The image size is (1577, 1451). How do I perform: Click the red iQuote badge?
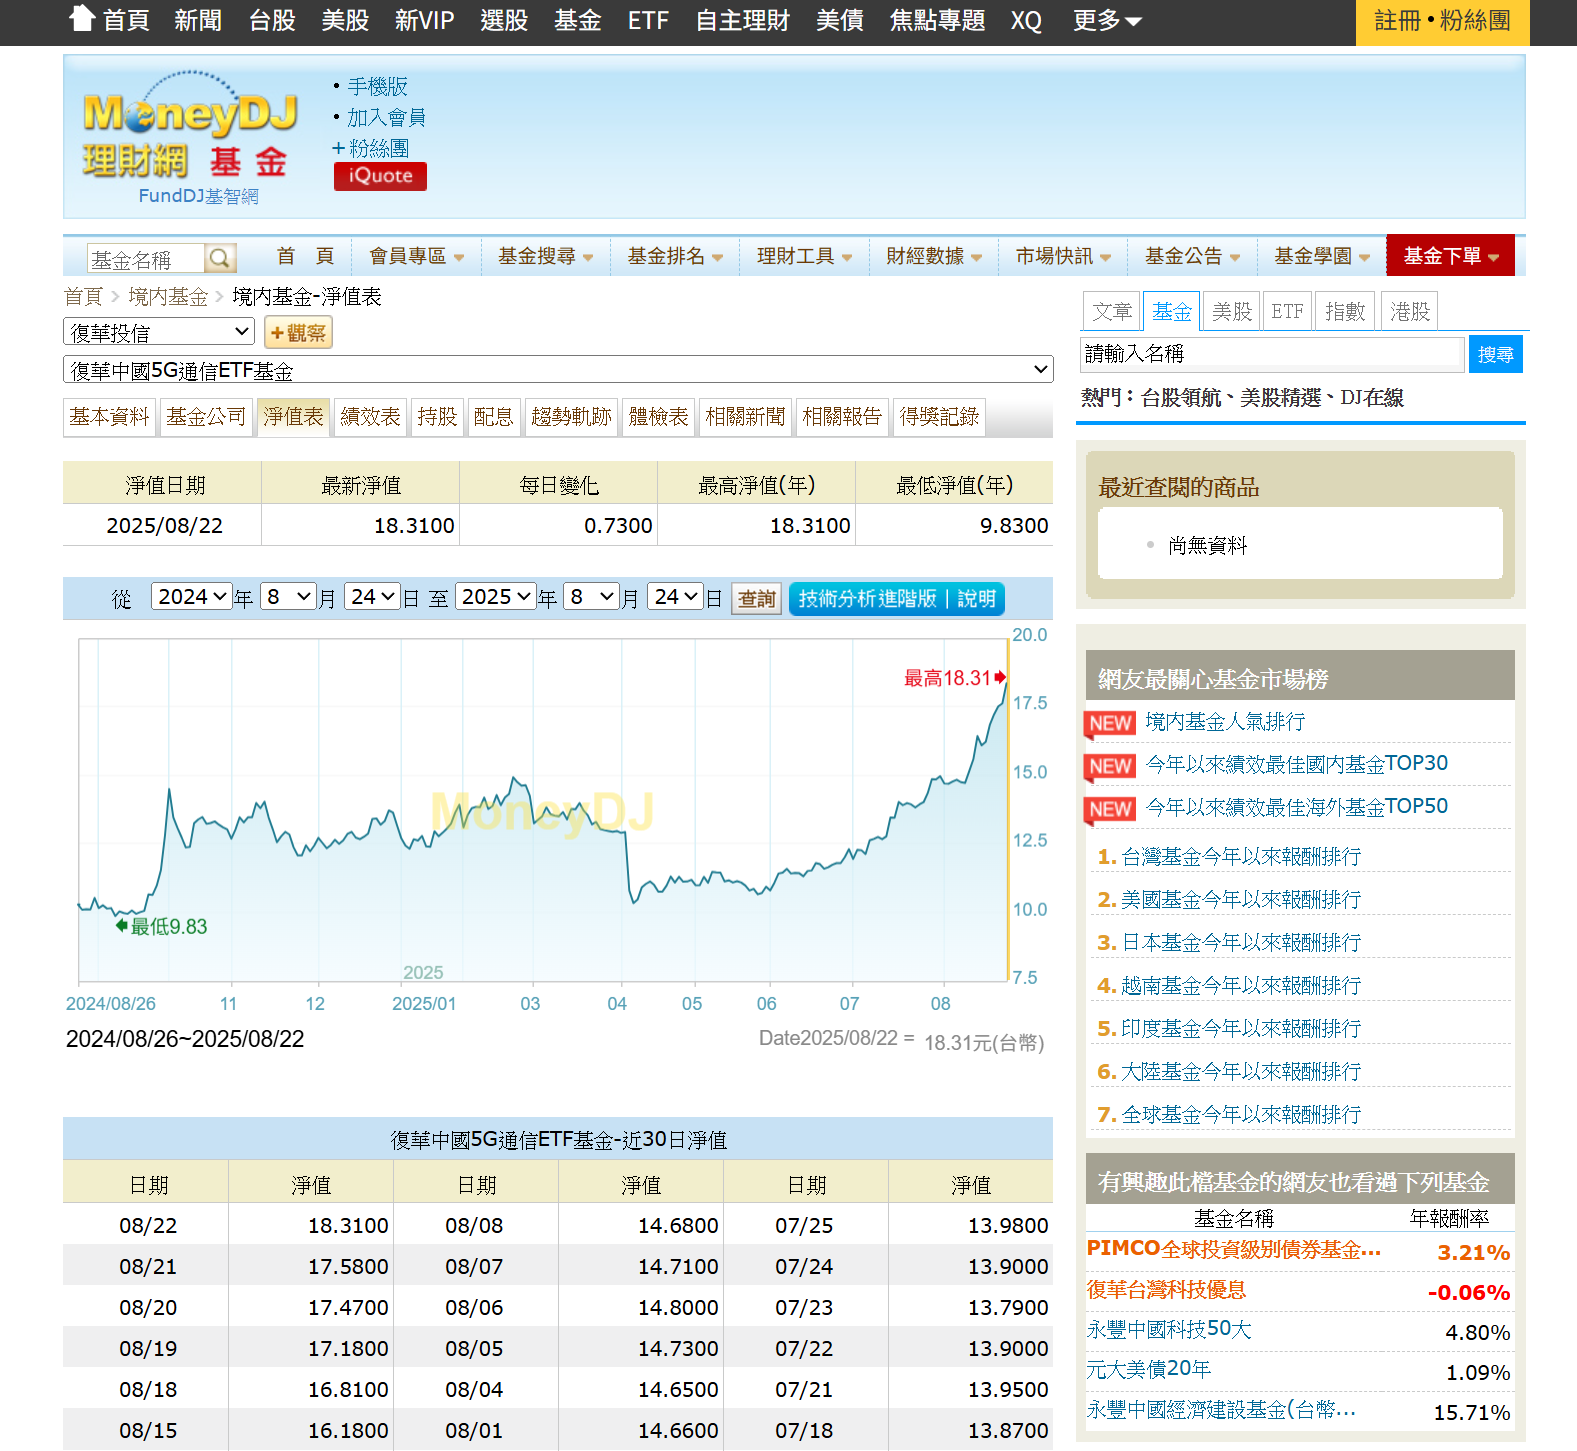pyautogui.click(x=380, y=176)
